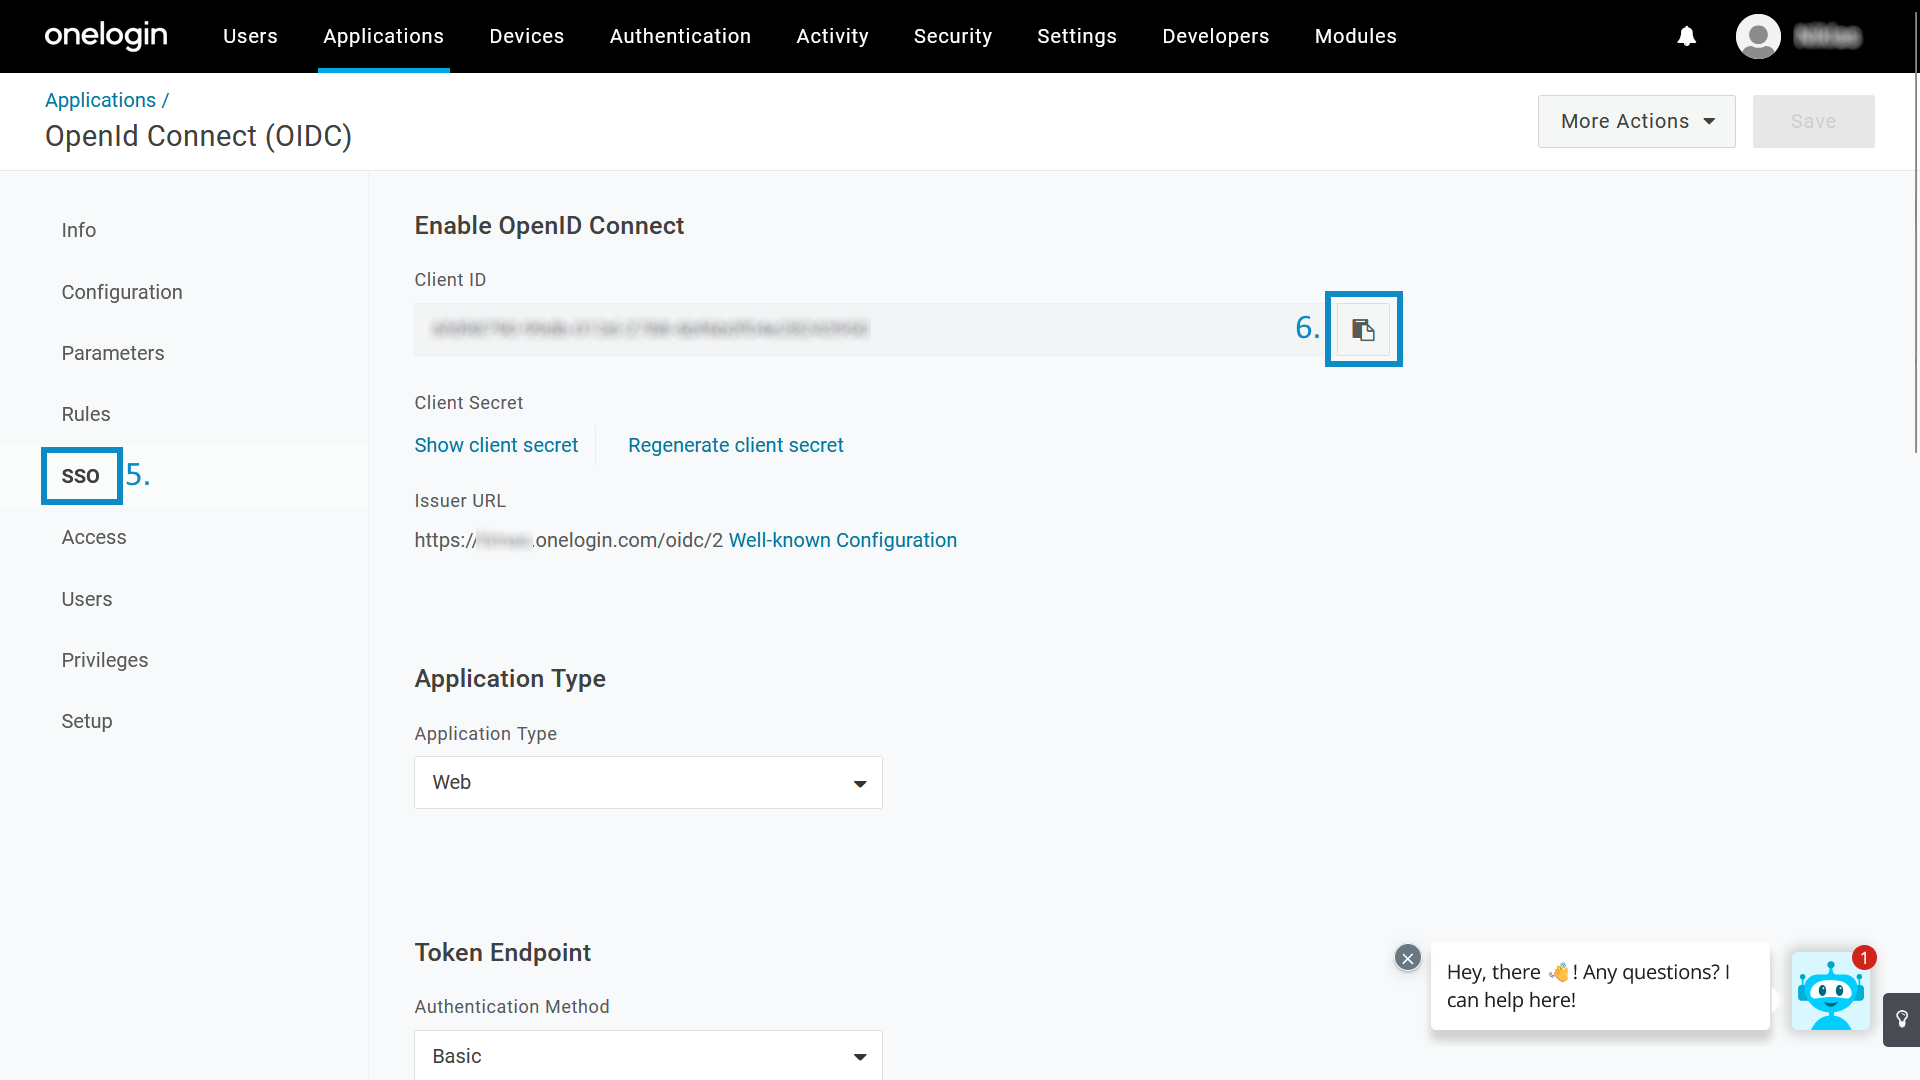Open Well-known Configuration link
Image resolution: width=1920 pixels, height=1080 pixels.
click(x=843, y=540)
